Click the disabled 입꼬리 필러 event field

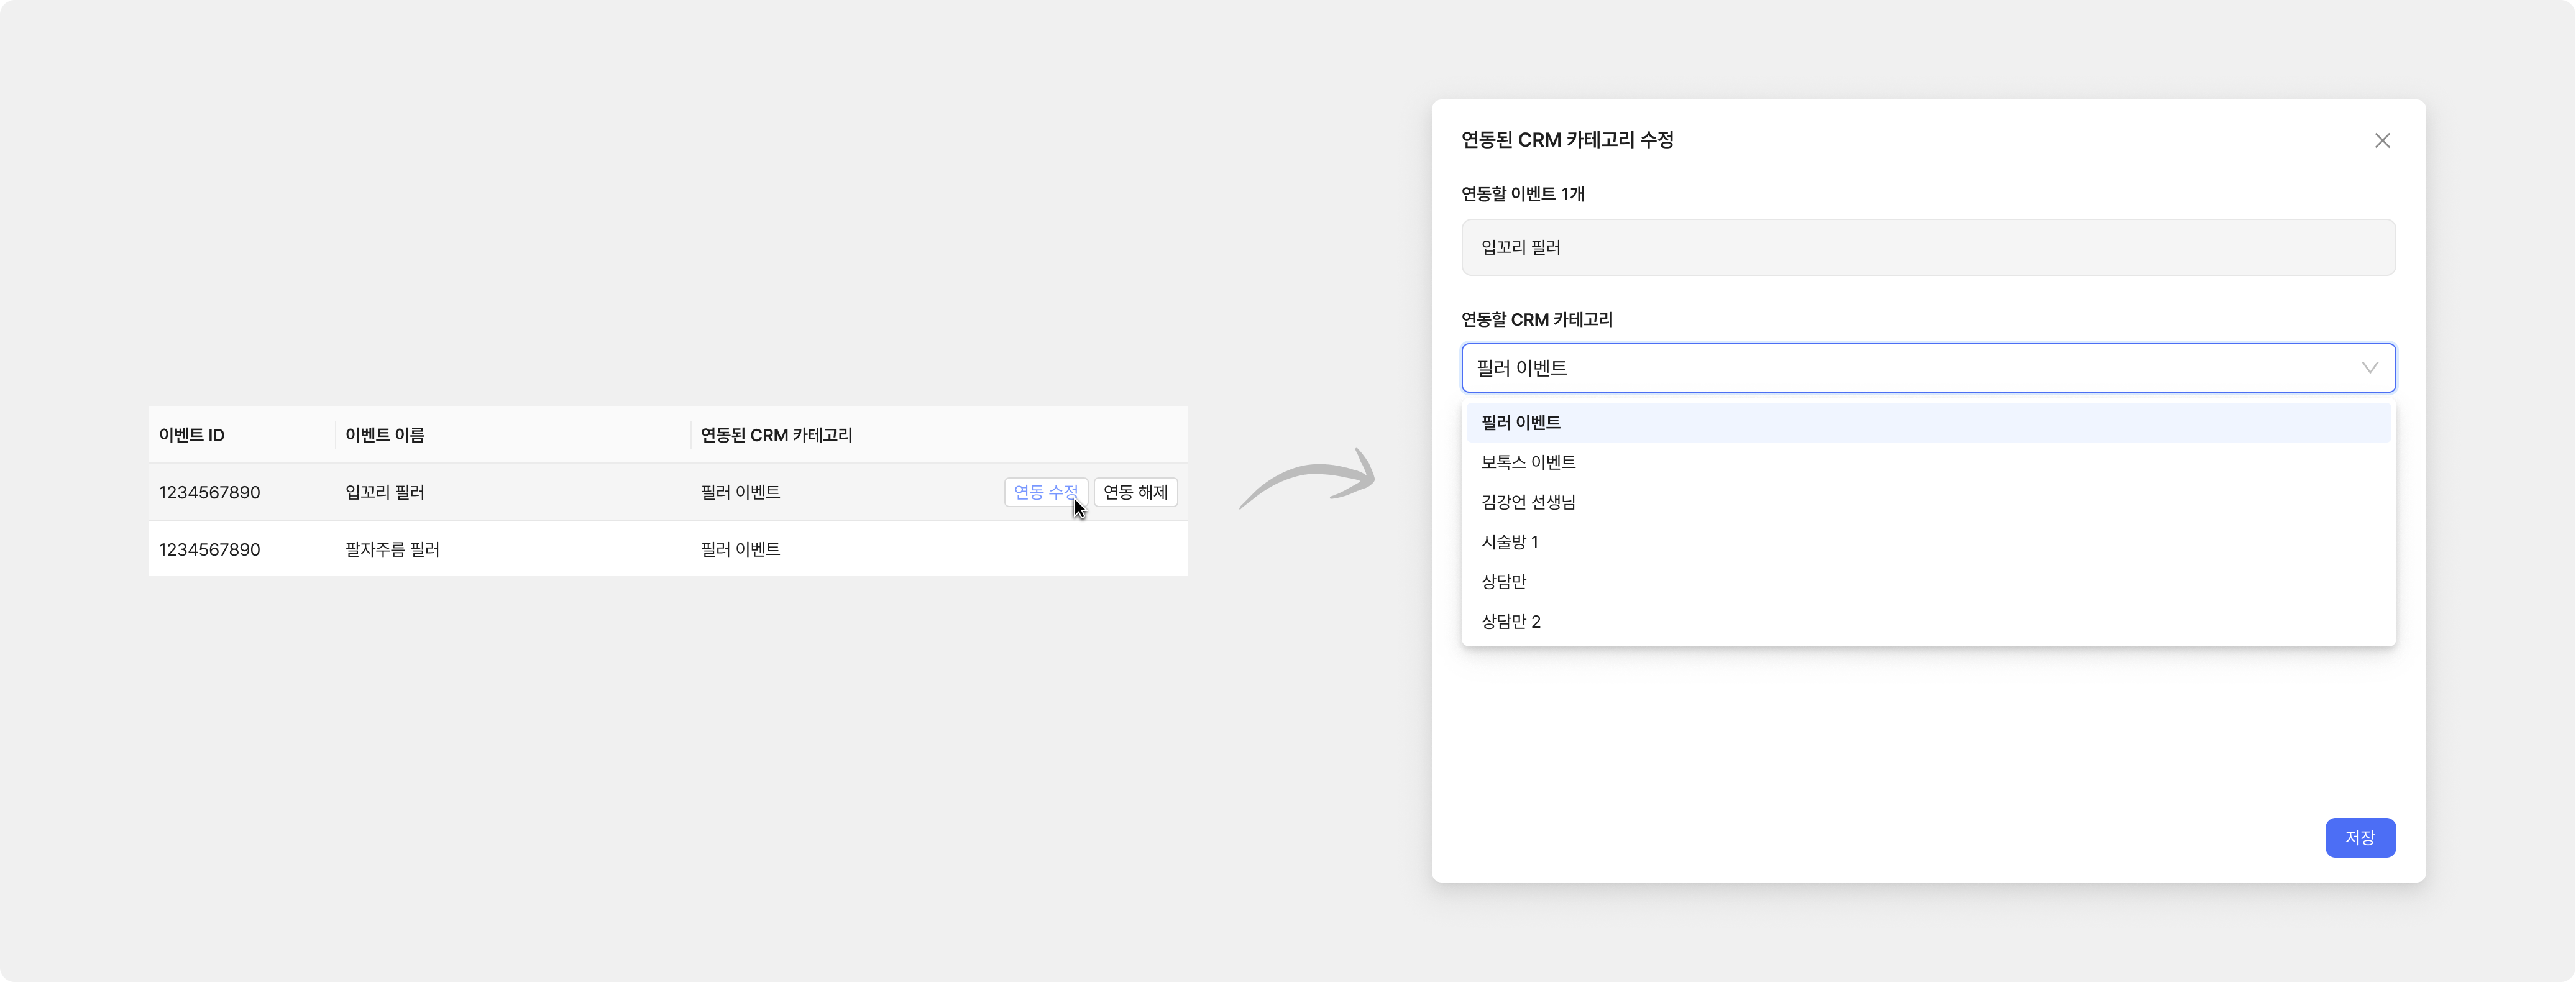pyautogui.click(x=1927, y=248)
